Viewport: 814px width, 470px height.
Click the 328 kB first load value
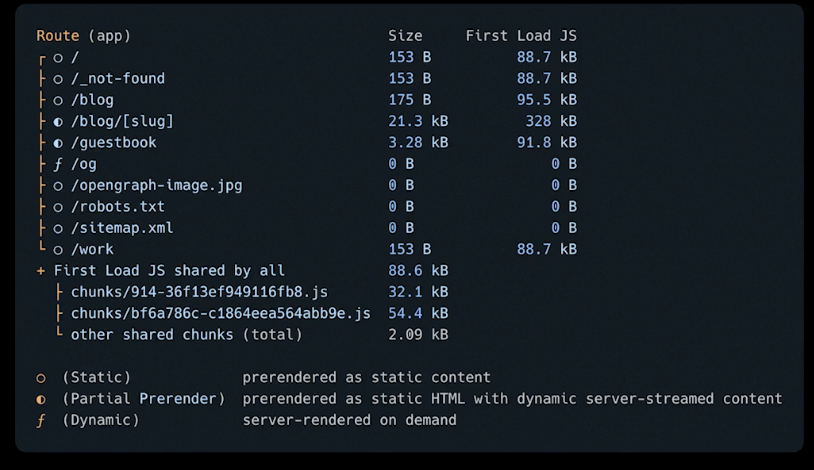click(x=551, y=122)
